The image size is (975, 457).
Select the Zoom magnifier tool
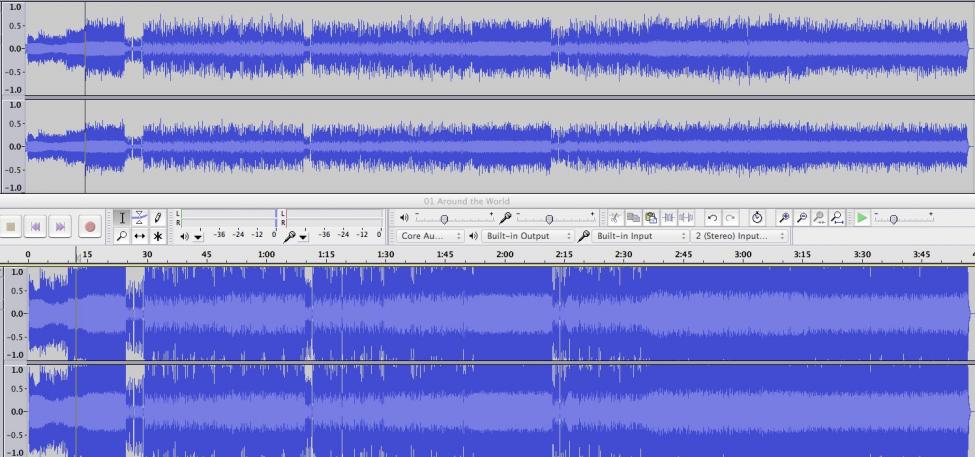click(x=122, y=237)
